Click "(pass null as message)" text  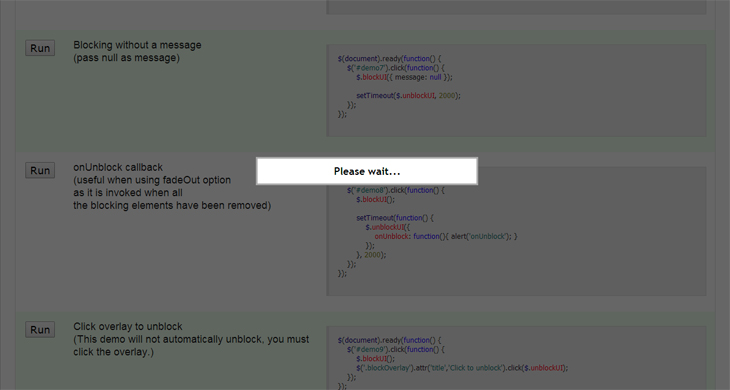point(126,58)
